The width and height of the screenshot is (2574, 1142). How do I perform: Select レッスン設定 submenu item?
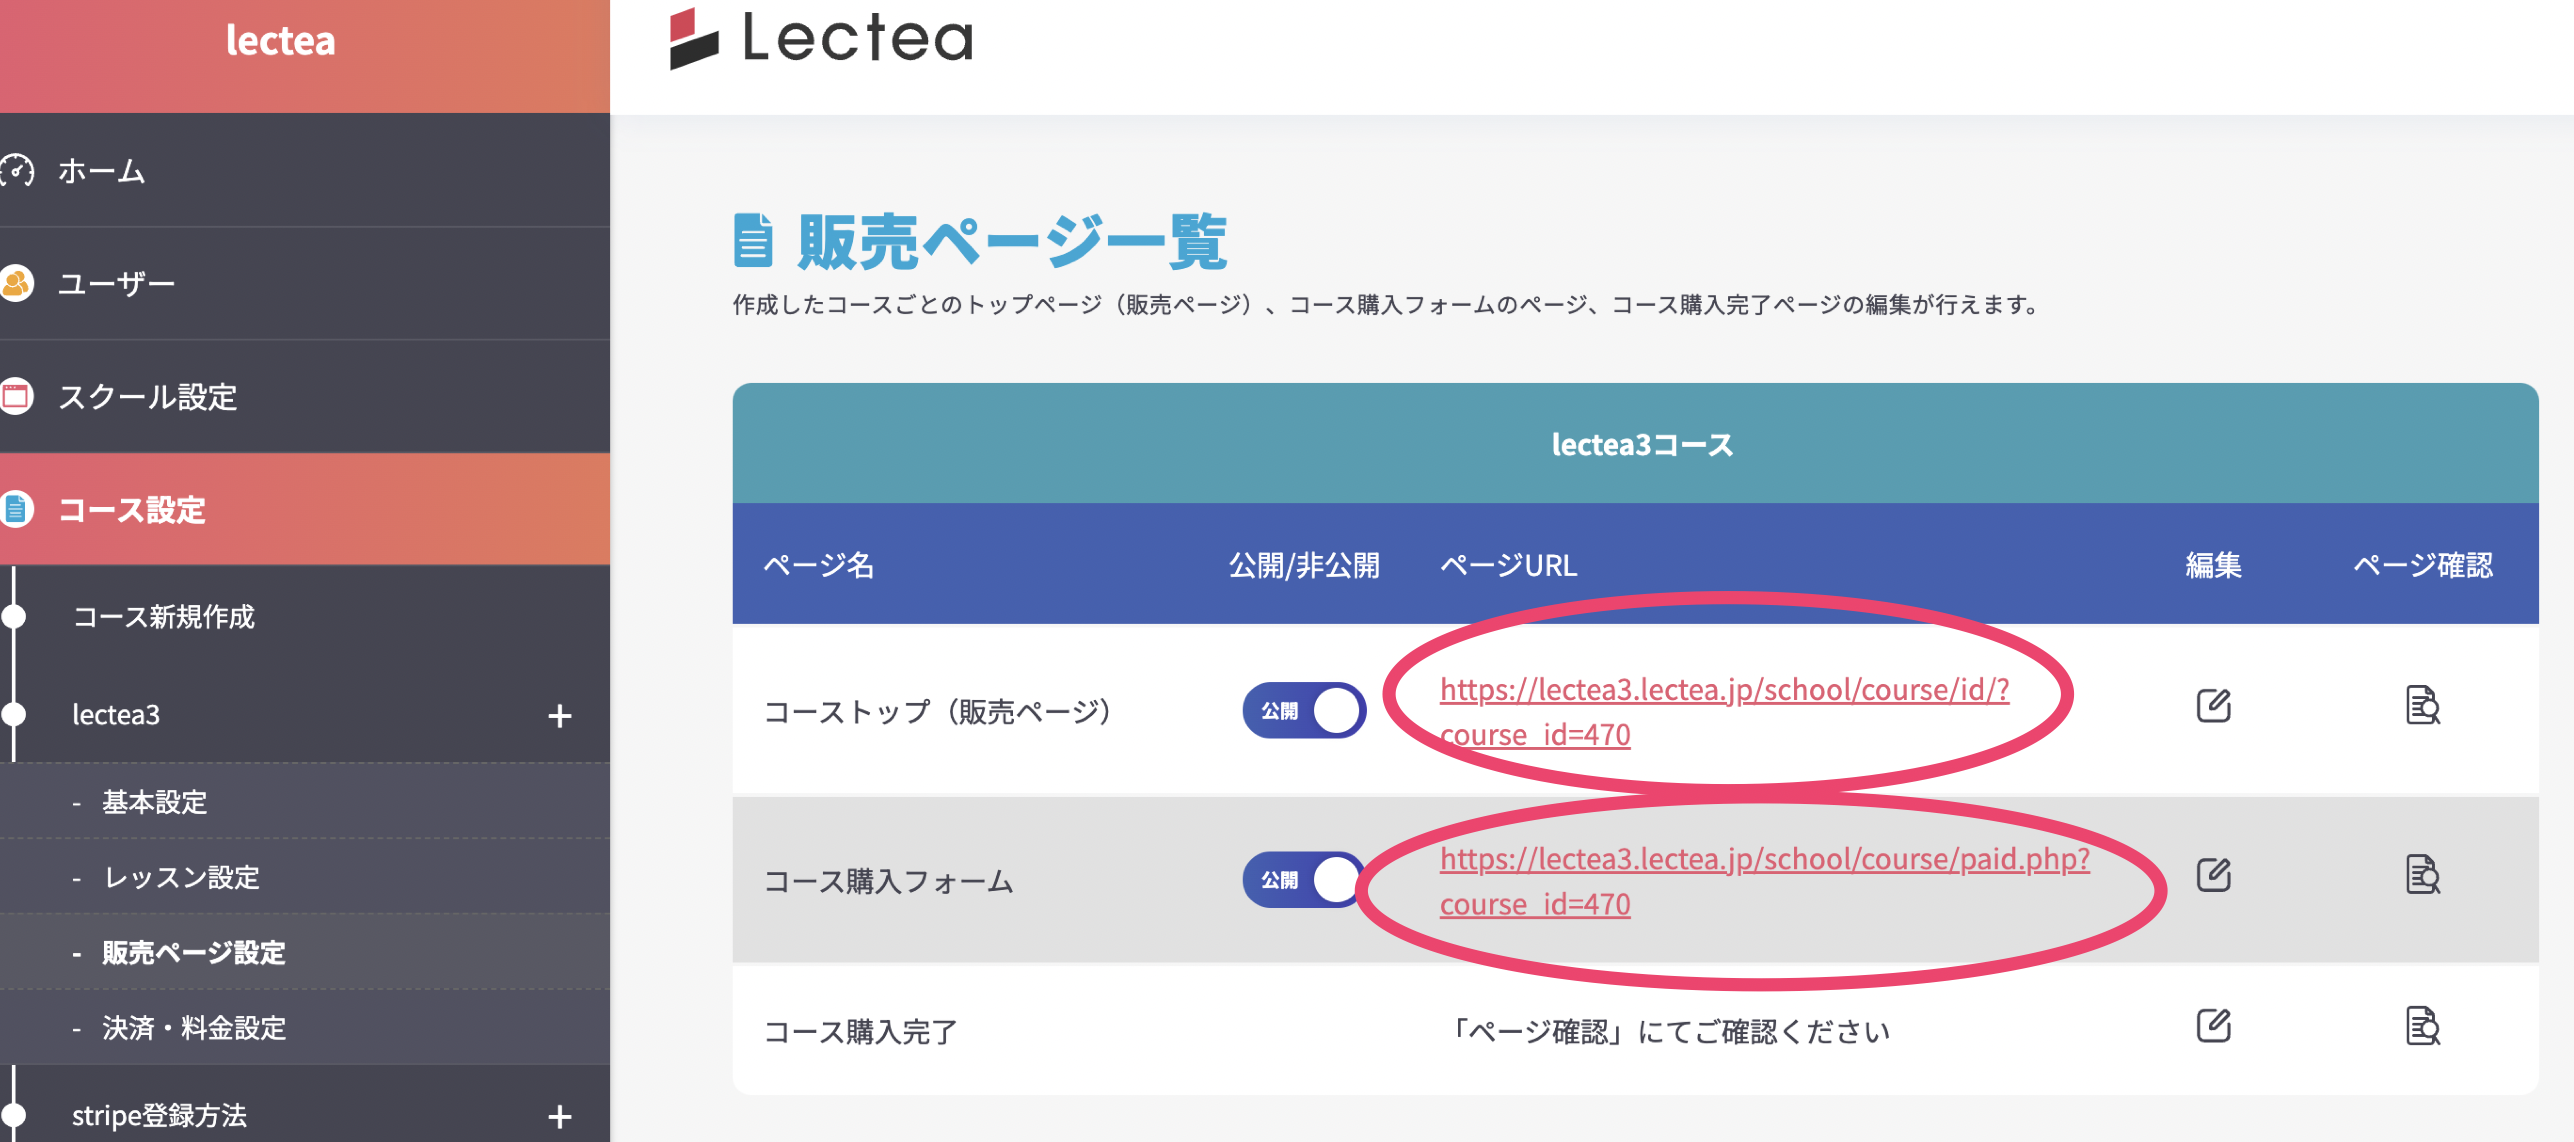(x=182, y=878)
